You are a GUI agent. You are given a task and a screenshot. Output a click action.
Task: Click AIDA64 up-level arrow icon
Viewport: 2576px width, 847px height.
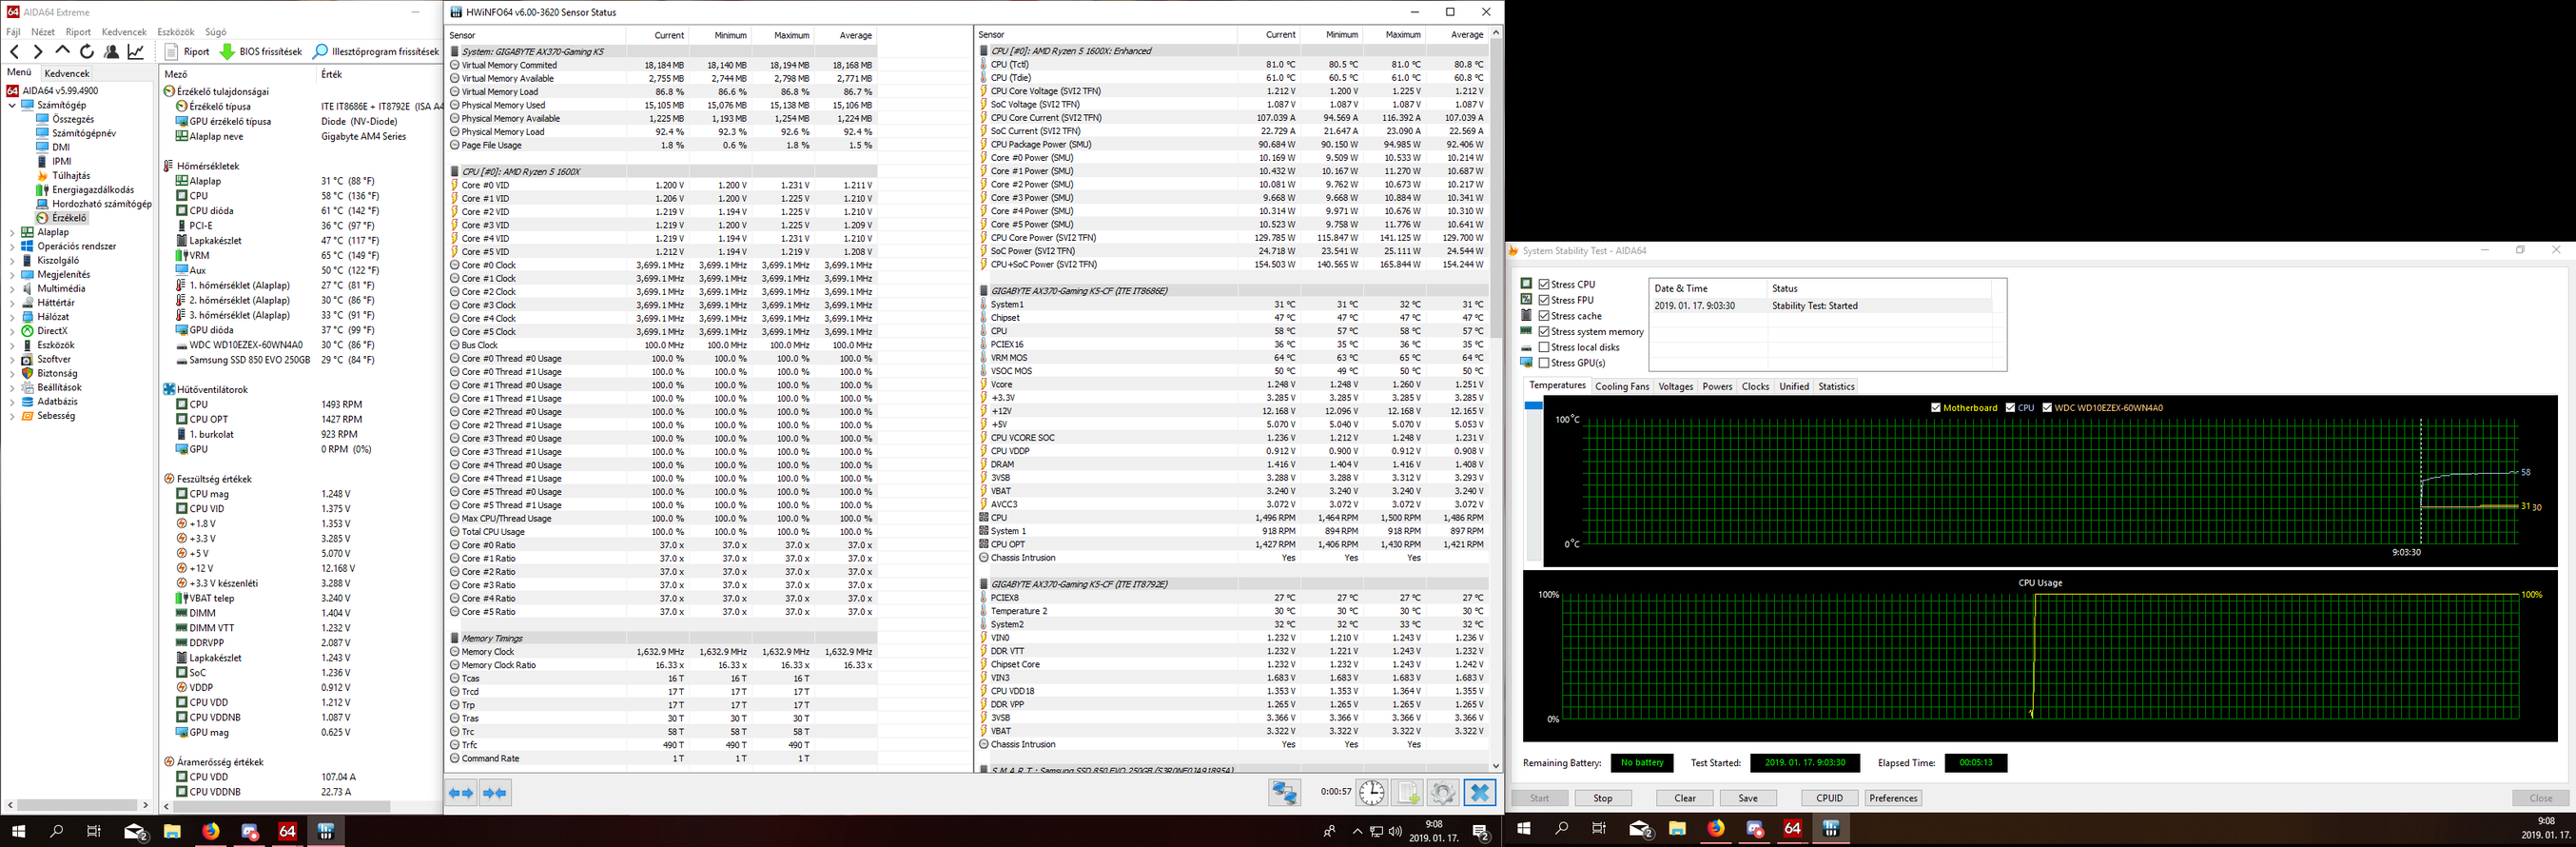point(62,51)
